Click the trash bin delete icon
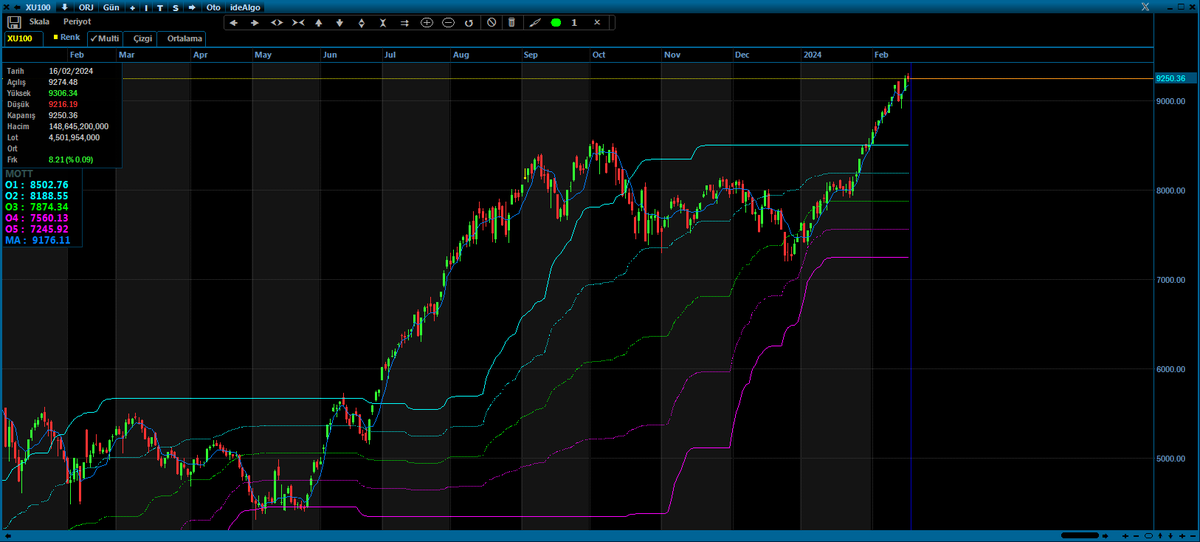The width and height of the screenshot is (1200, 542). 512,22
